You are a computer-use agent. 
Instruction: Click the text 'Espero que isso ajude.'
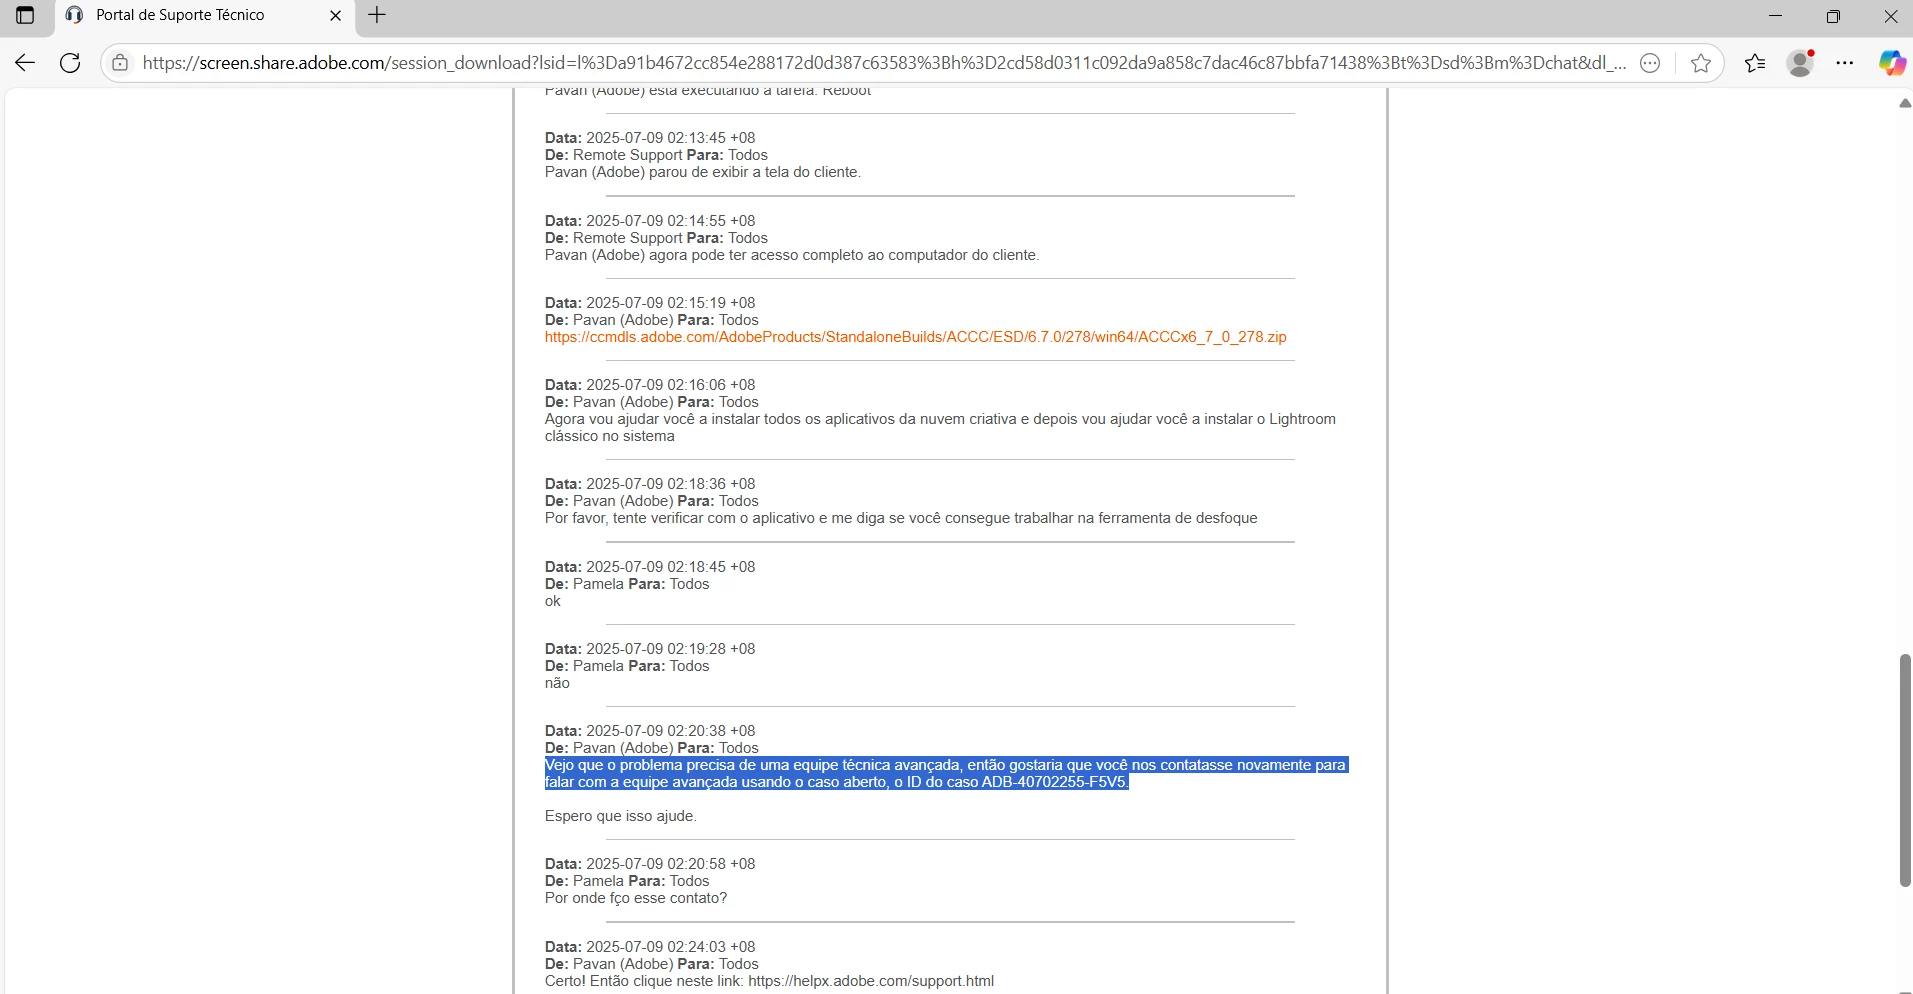click(620, 816)
